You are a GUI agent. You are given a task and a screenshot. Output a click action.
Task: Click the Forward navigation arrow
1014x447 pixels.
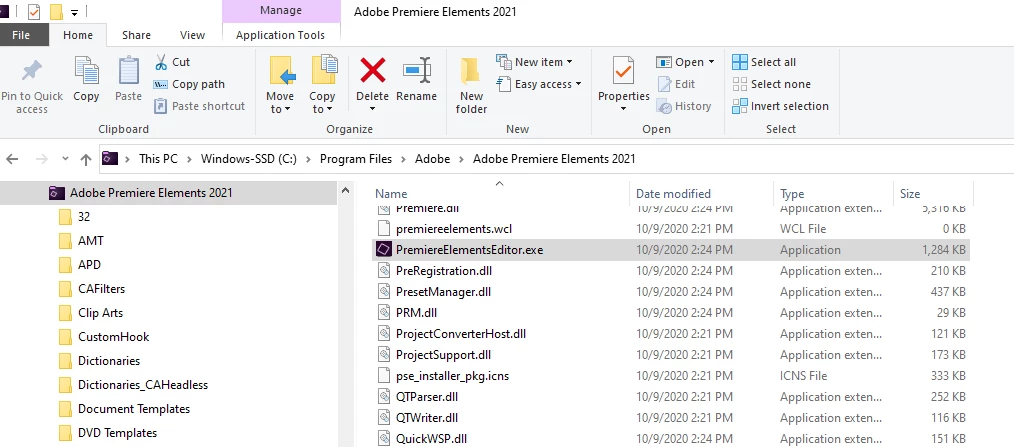tap(41, 159)
